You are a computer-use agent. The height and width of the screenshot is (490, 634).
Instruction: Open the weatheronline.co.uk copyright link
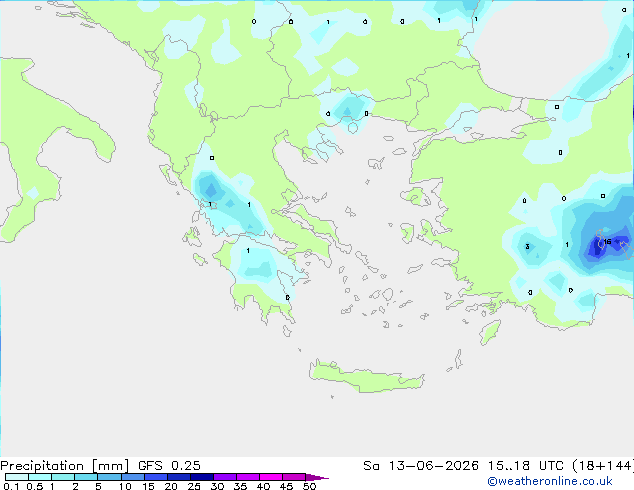pyautogui.click(x=550, y=481)
